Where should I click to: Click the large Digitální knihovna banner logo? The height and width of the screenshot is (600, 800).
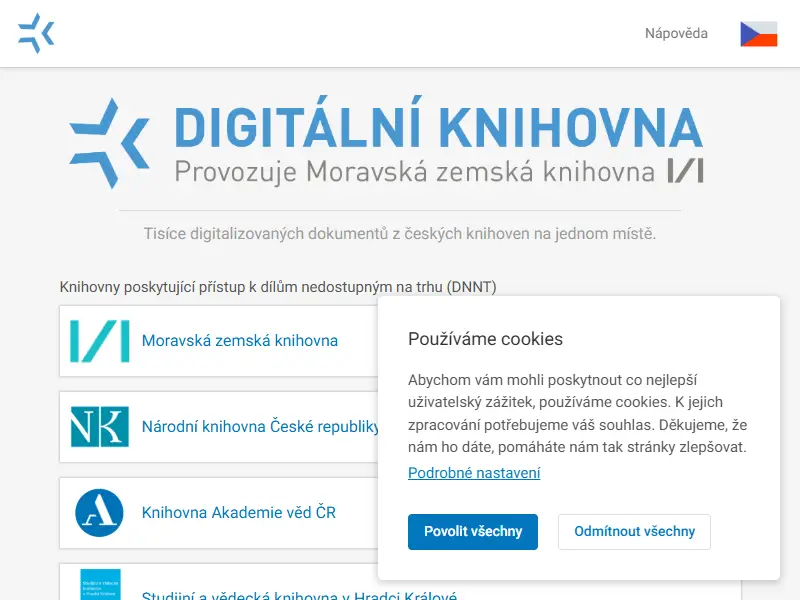click(x=386, y=143)
